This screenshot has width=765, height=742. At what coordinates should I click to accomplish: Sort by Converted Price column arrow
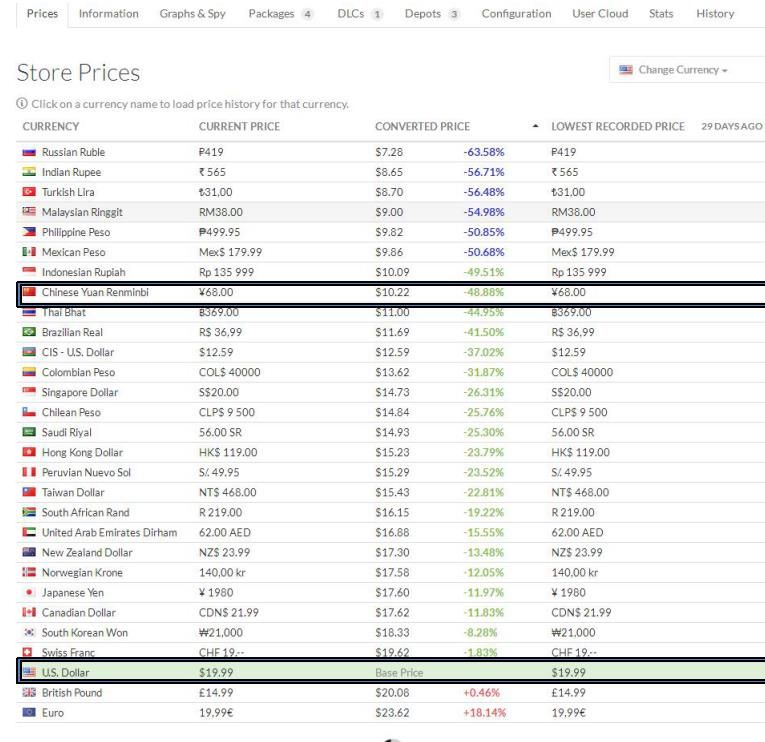tap(535, 127)
